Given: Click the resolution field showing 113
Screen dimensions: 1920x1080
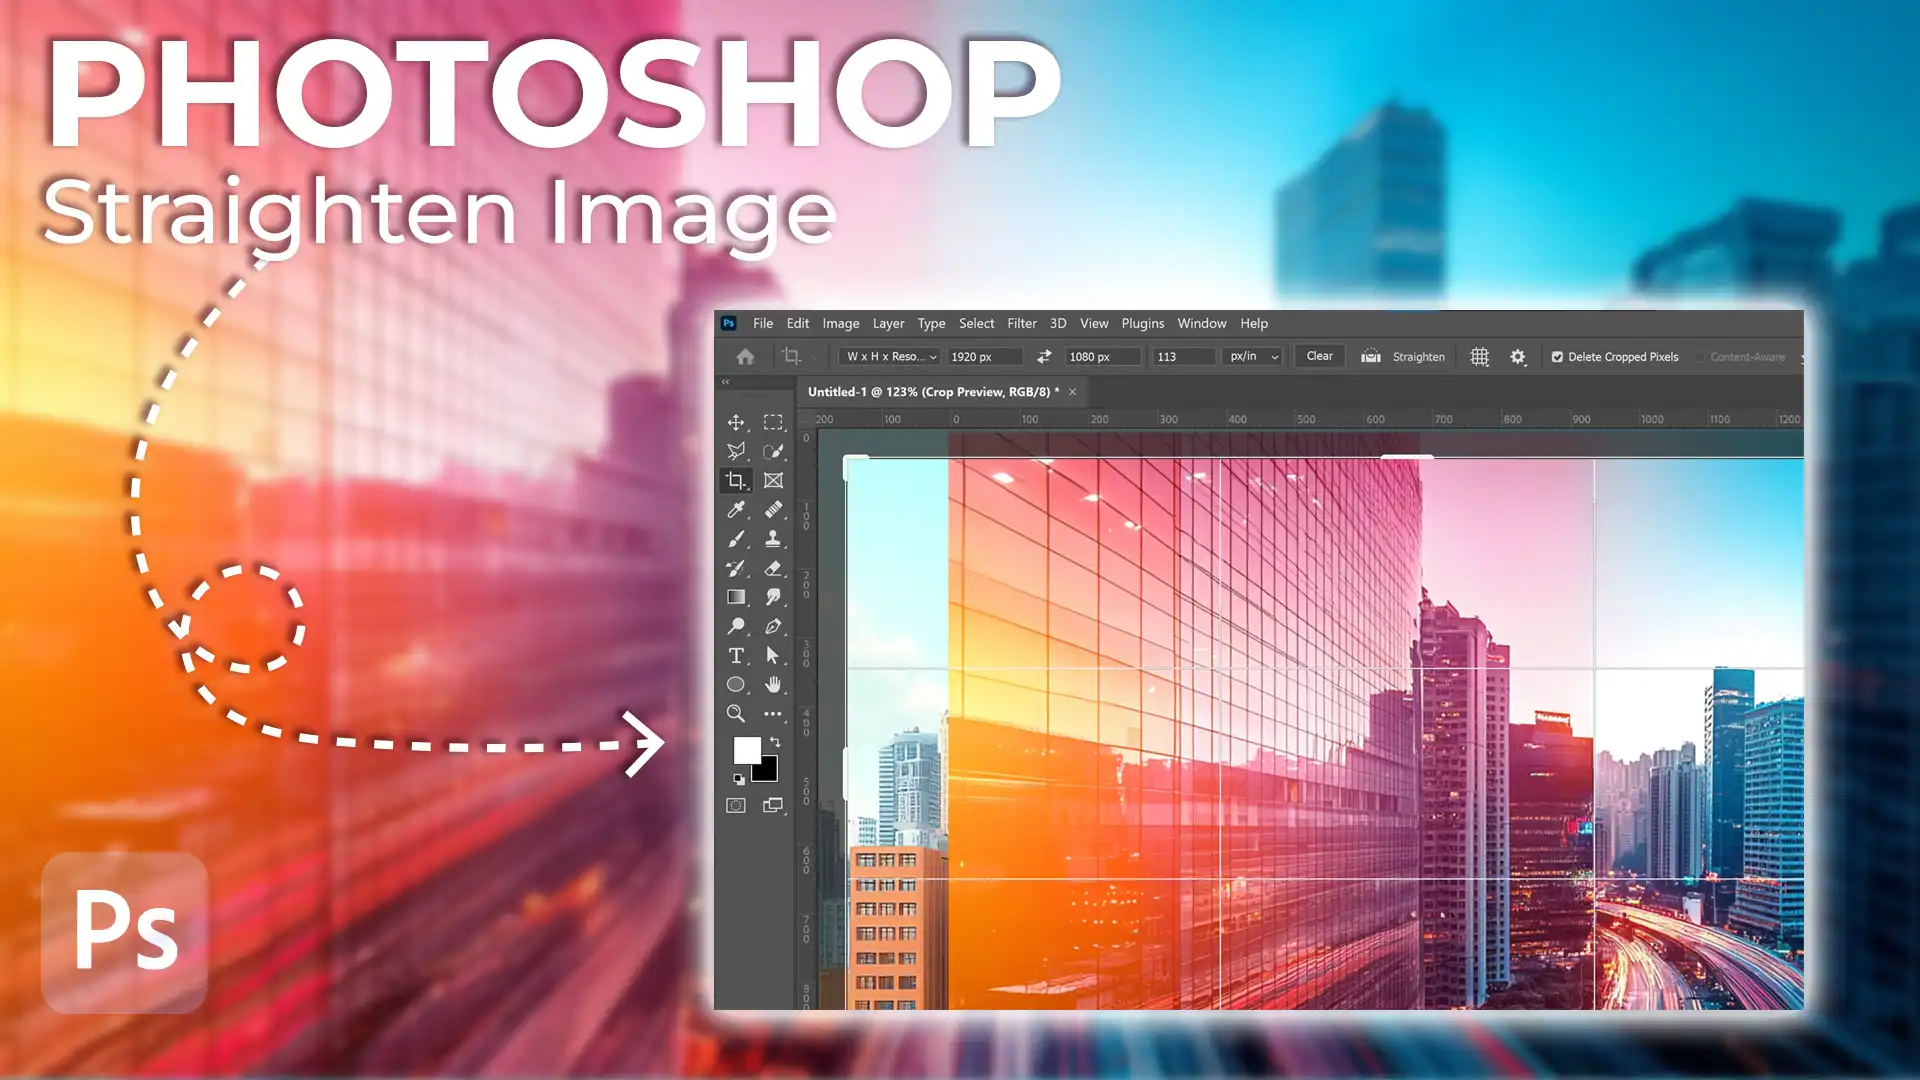Looking at the screenshot, I should pyautogui.click(x=1183, y=357).
